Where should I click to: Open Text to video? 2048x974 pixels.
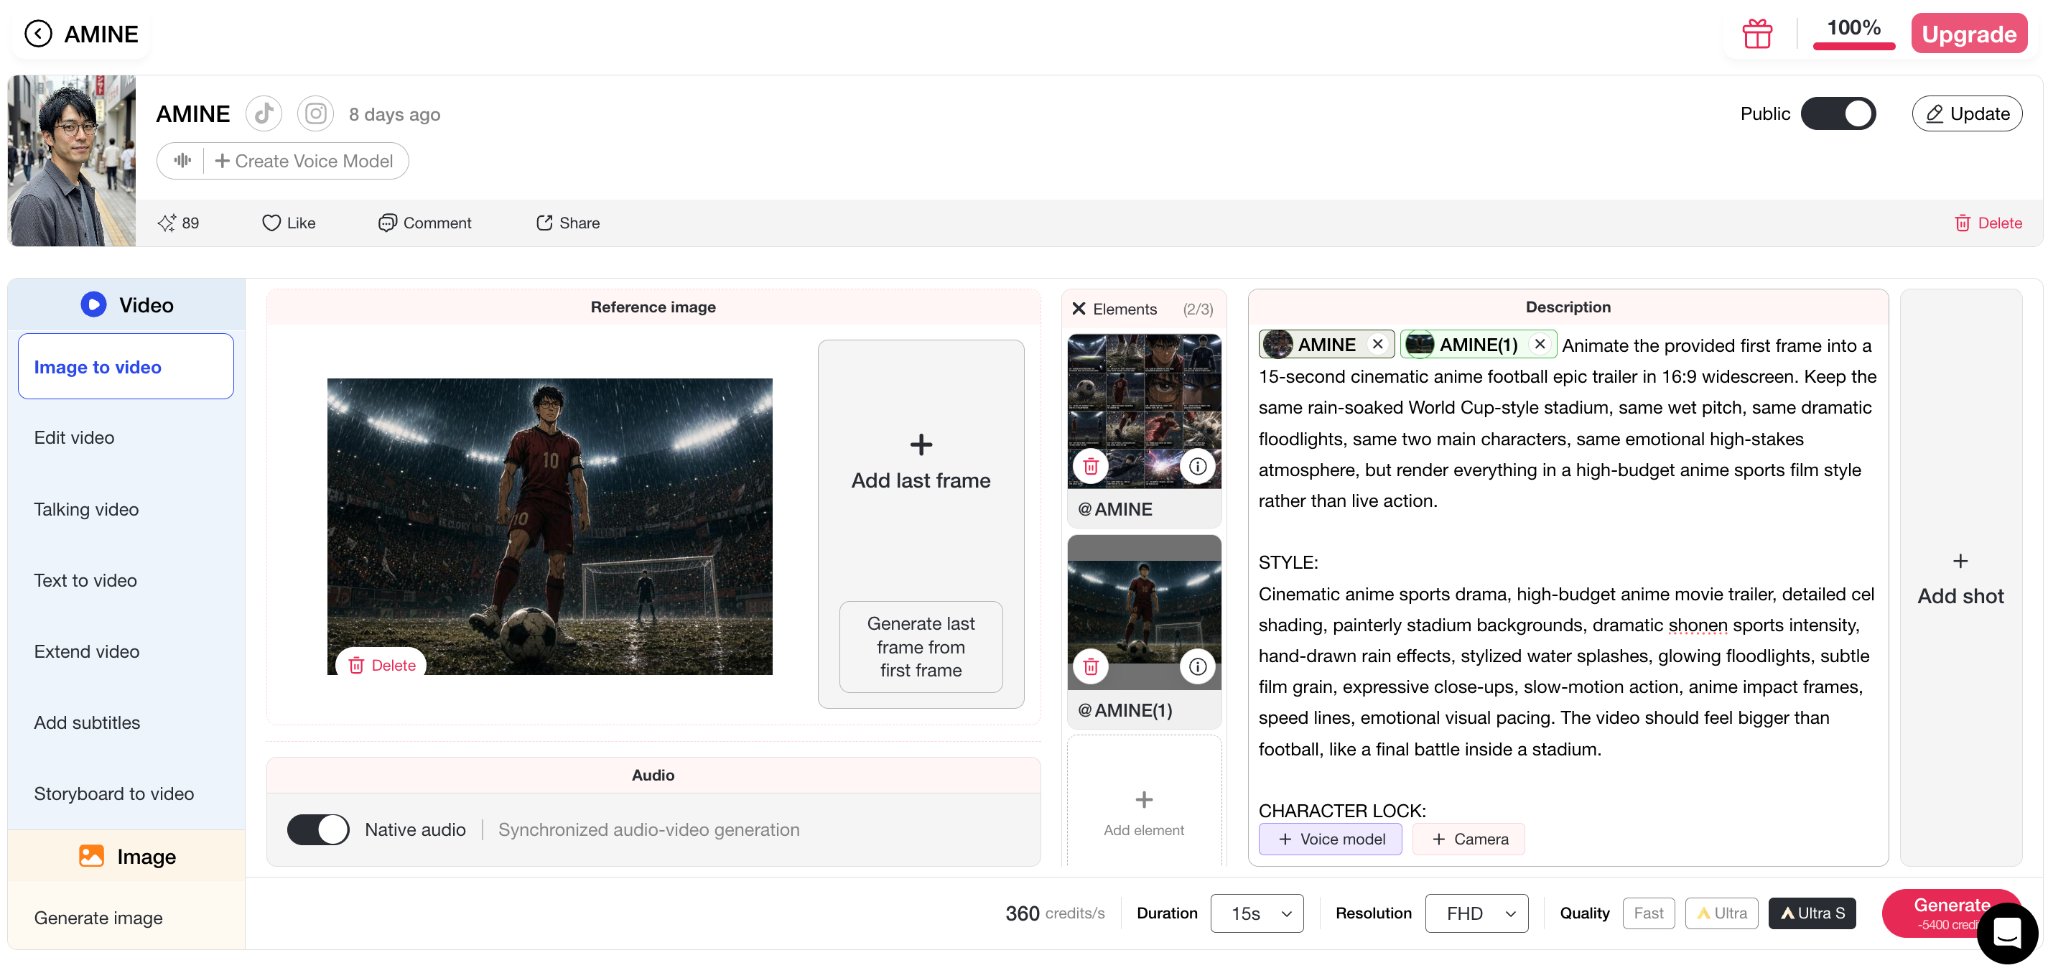(x=85, y=580)
